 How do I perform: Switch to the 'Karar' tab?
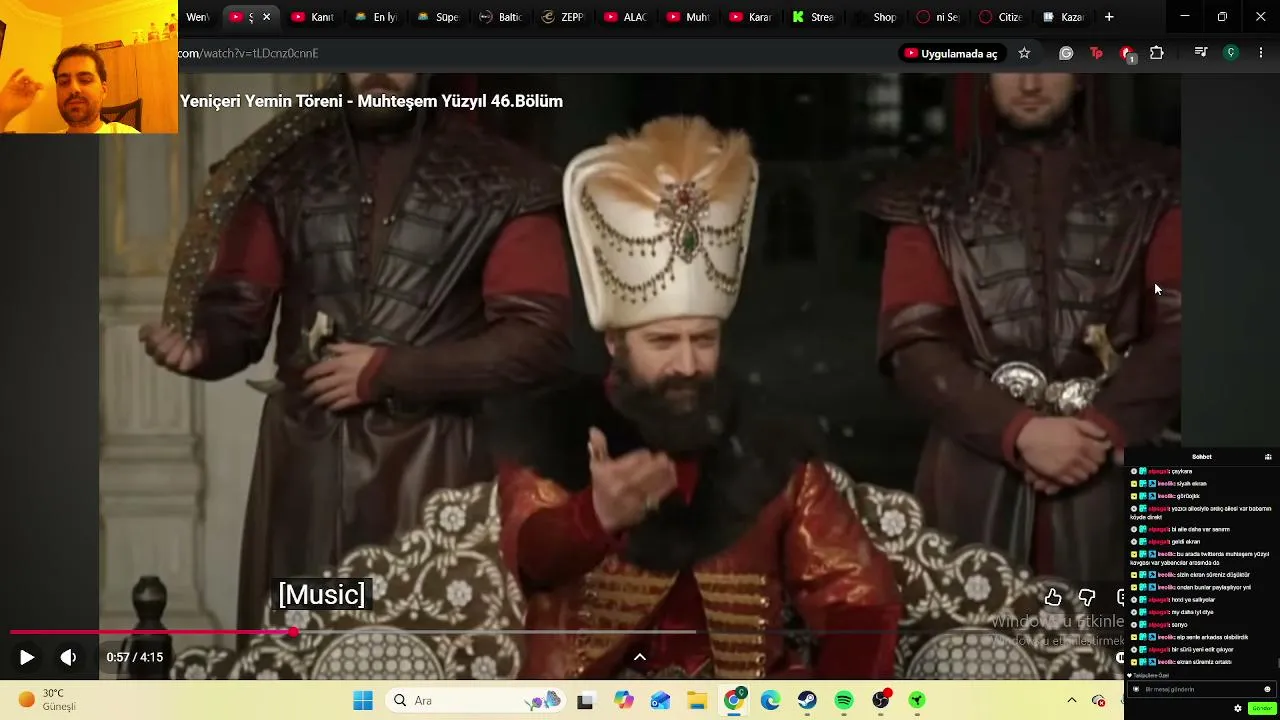pos(750,17)
